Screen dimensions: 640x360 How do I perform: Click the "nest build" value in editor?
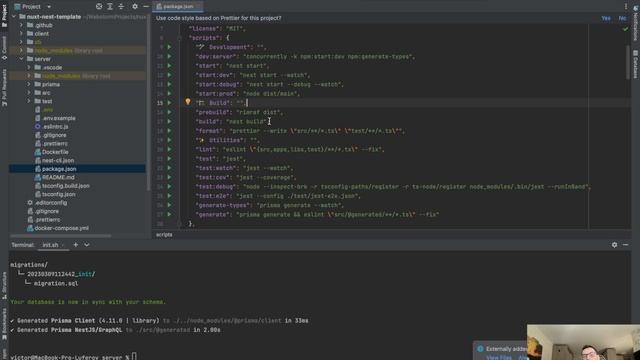[246, 122]
